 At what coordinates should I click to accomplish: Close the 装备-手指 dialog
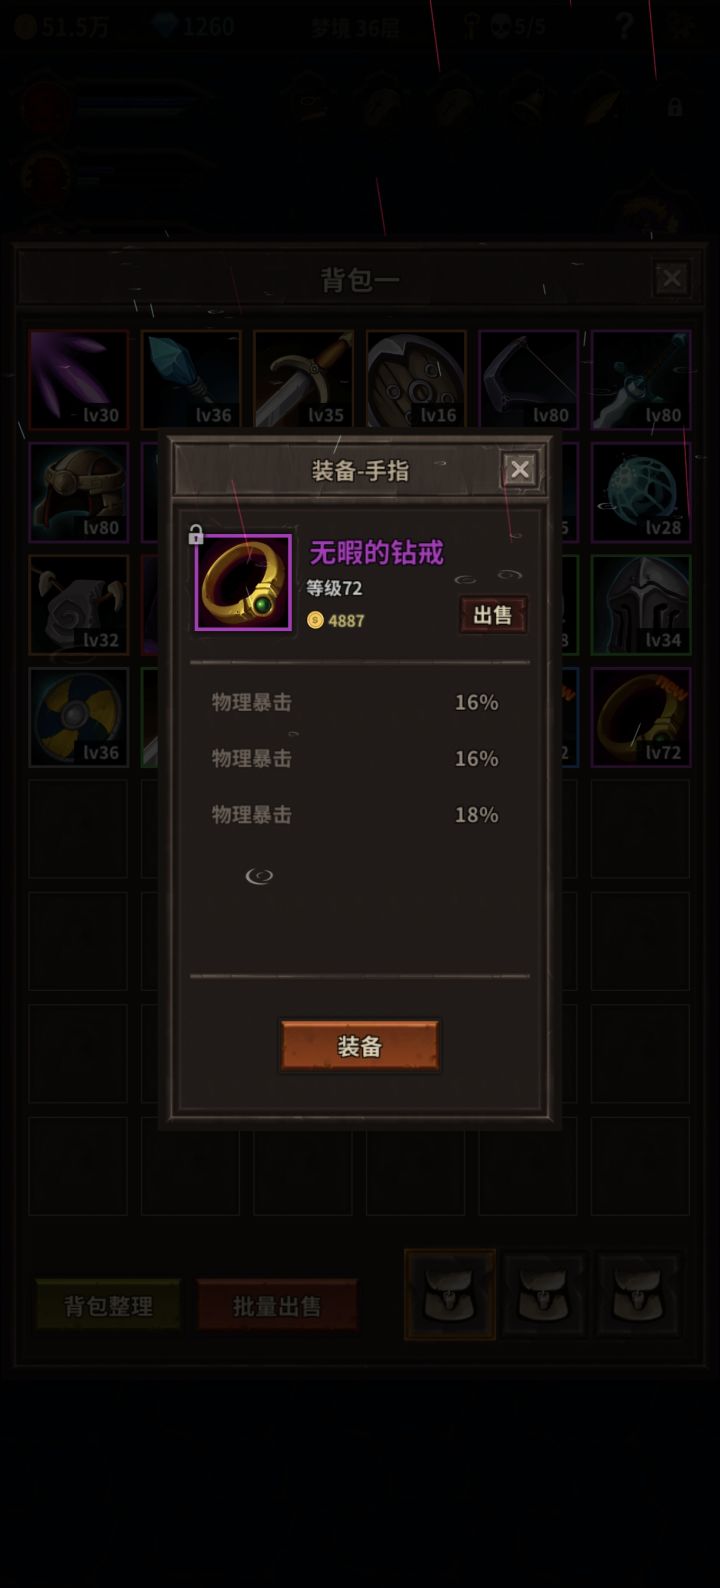tap(519, 469)
